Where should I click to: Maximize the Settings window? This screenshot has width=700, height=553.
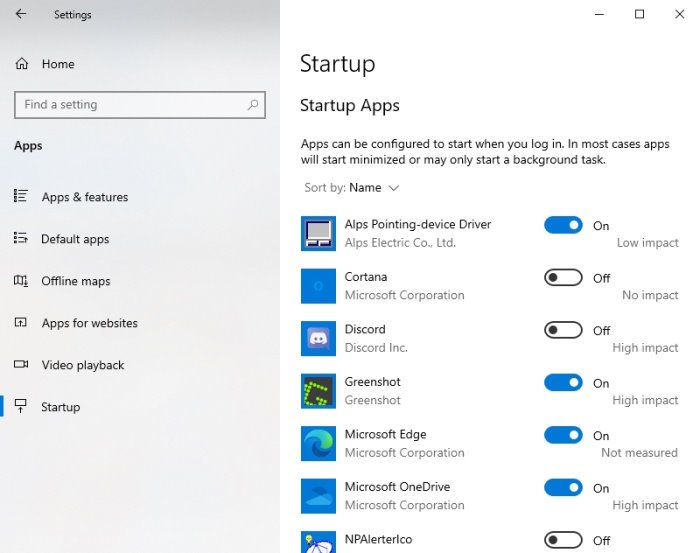pos(639,14)
